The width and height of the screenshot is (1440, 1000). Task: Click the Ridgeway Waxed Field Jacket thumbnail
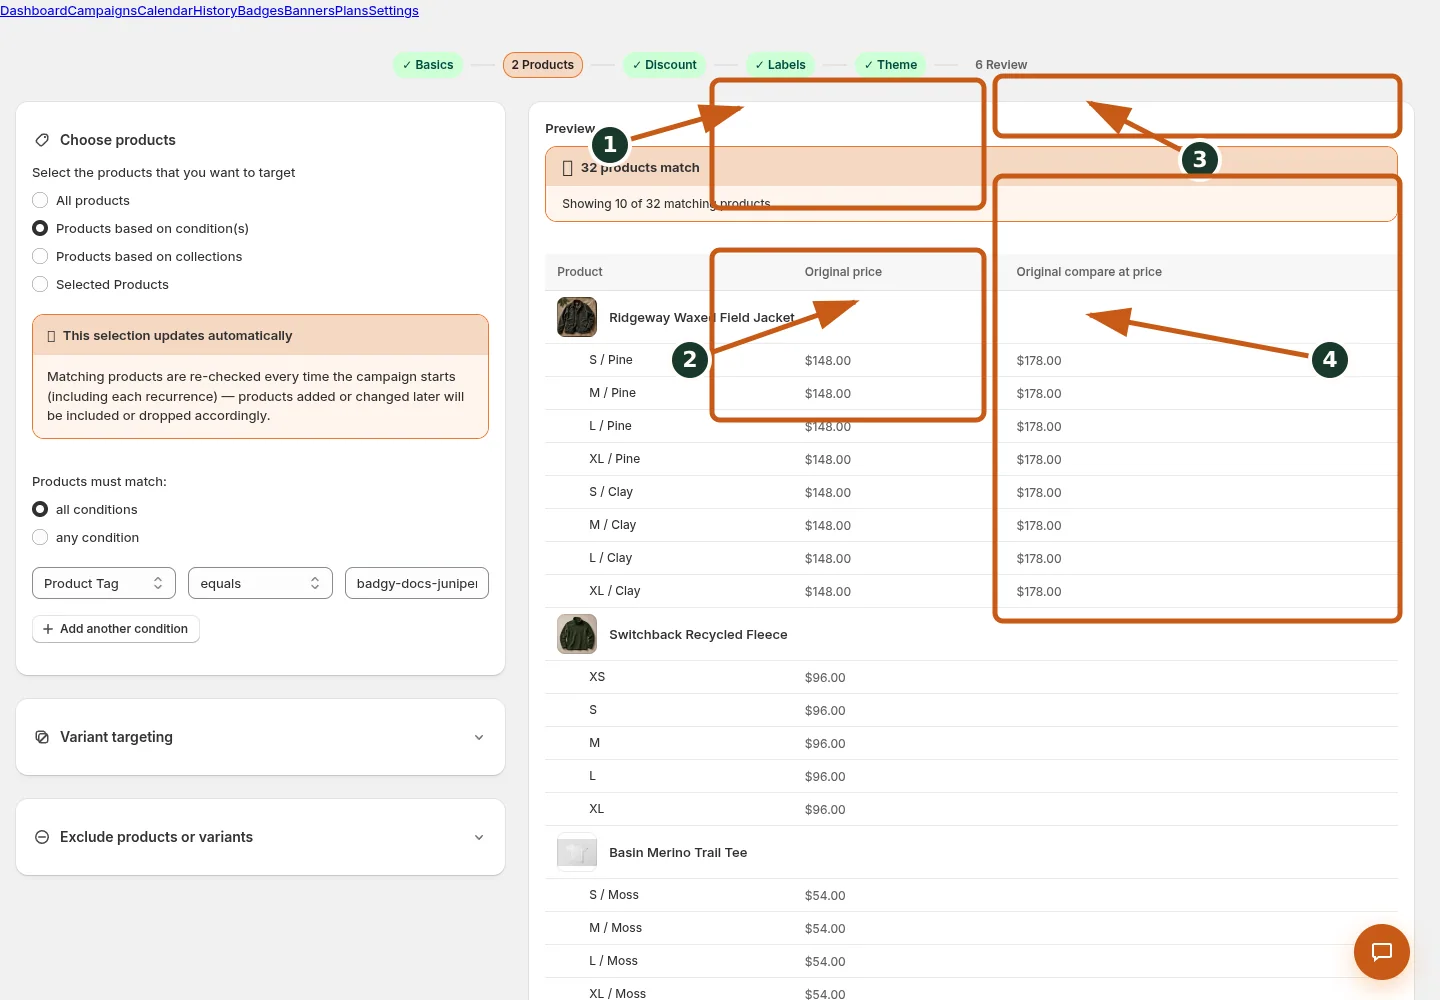click(x=577, y=317)
